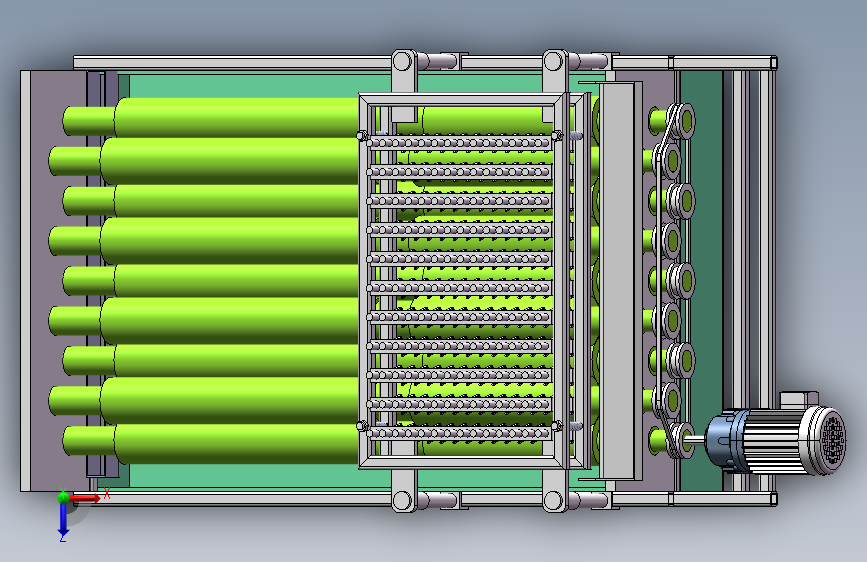This screenshot has width=867, height=562.
Task: Click the red X axis arrow of the triad
Action: click(86, 498)
